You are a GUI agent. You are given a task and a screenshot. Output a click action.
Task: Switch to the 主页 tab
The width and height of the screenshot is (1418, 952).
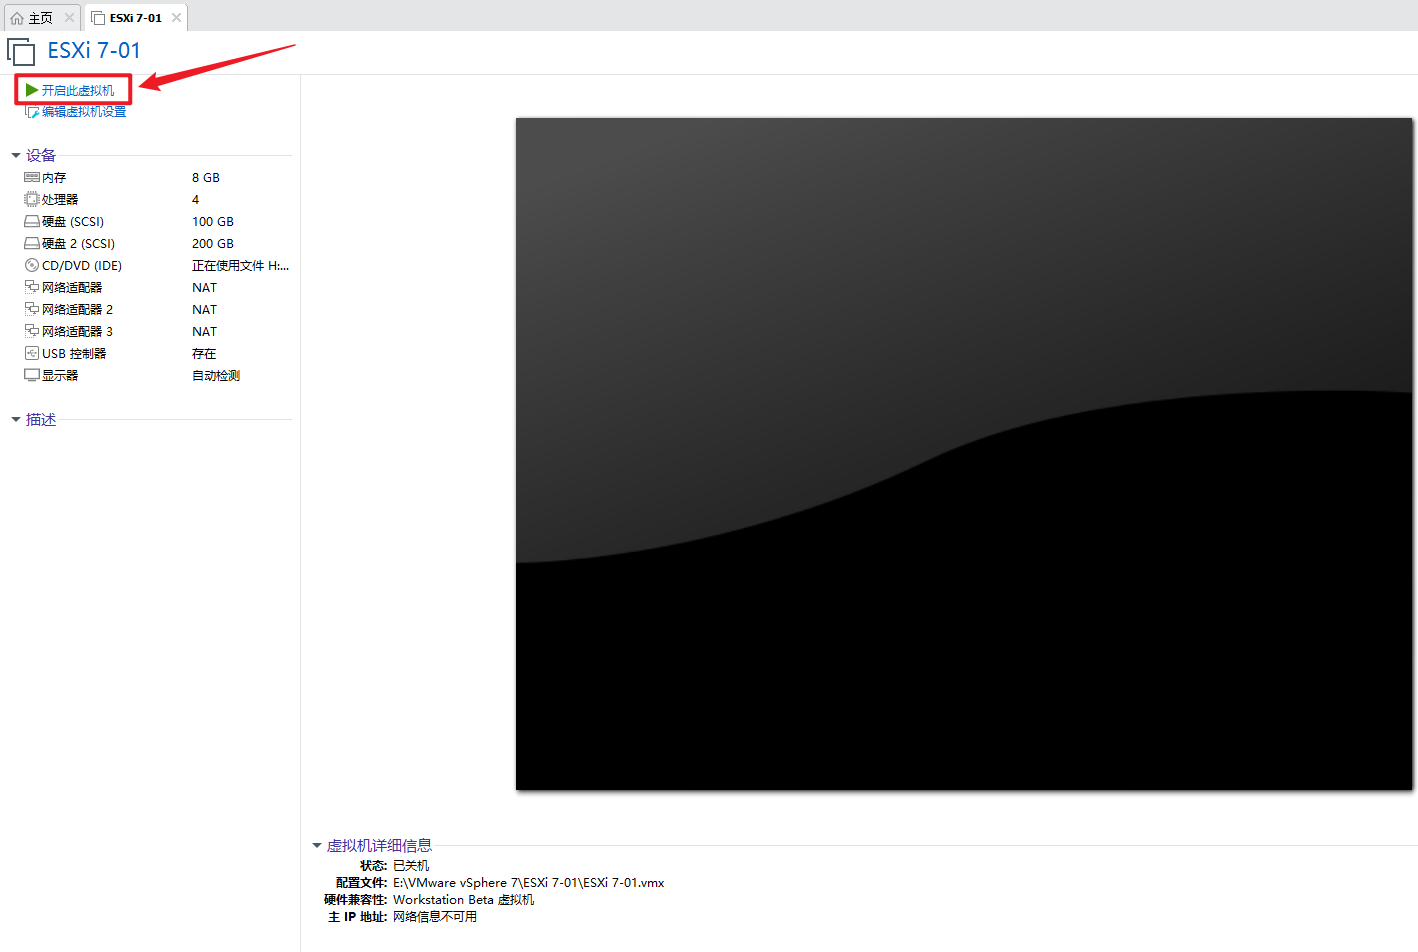tap(42, 18)
